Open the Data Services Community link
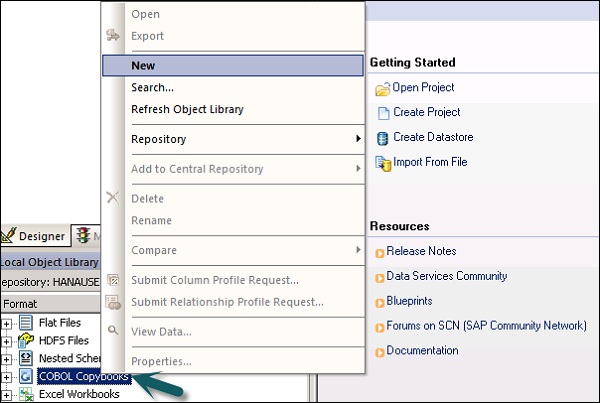The height and width of the screenshot is (403, 600). pos(446,276)
